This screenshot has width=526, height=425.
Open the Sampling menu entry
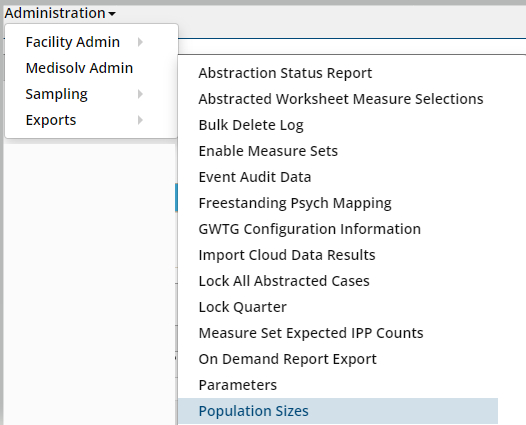pyautogui.click(x=56, y=94)
